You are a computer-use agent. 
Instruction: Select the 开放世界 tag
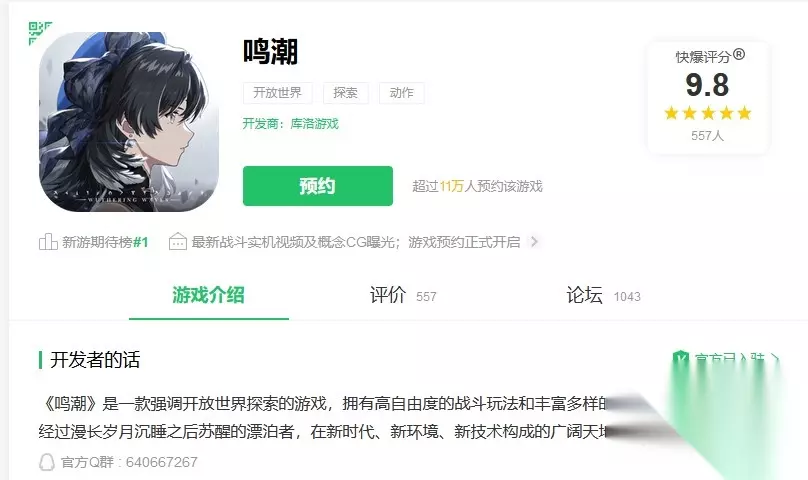point(277,93)
